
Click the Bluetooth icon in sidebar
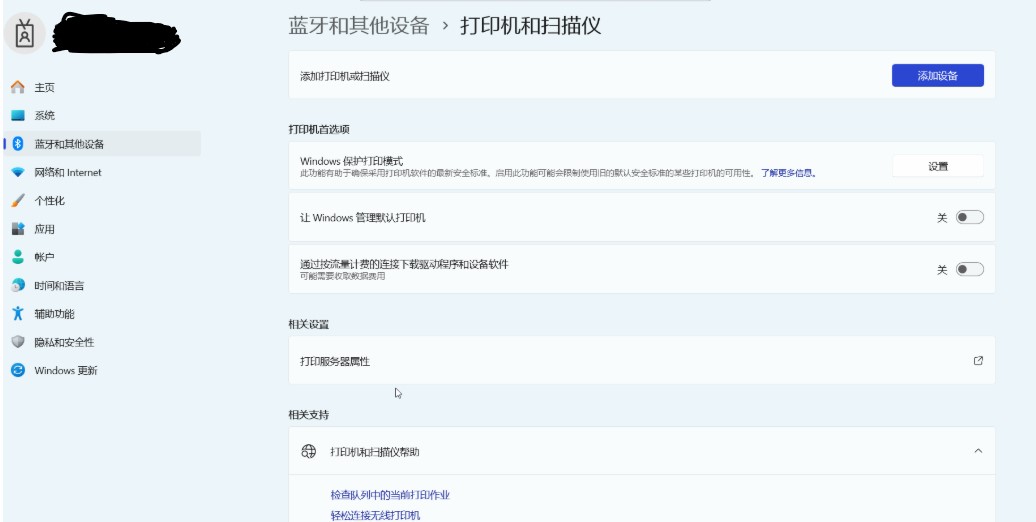point(18,144)
